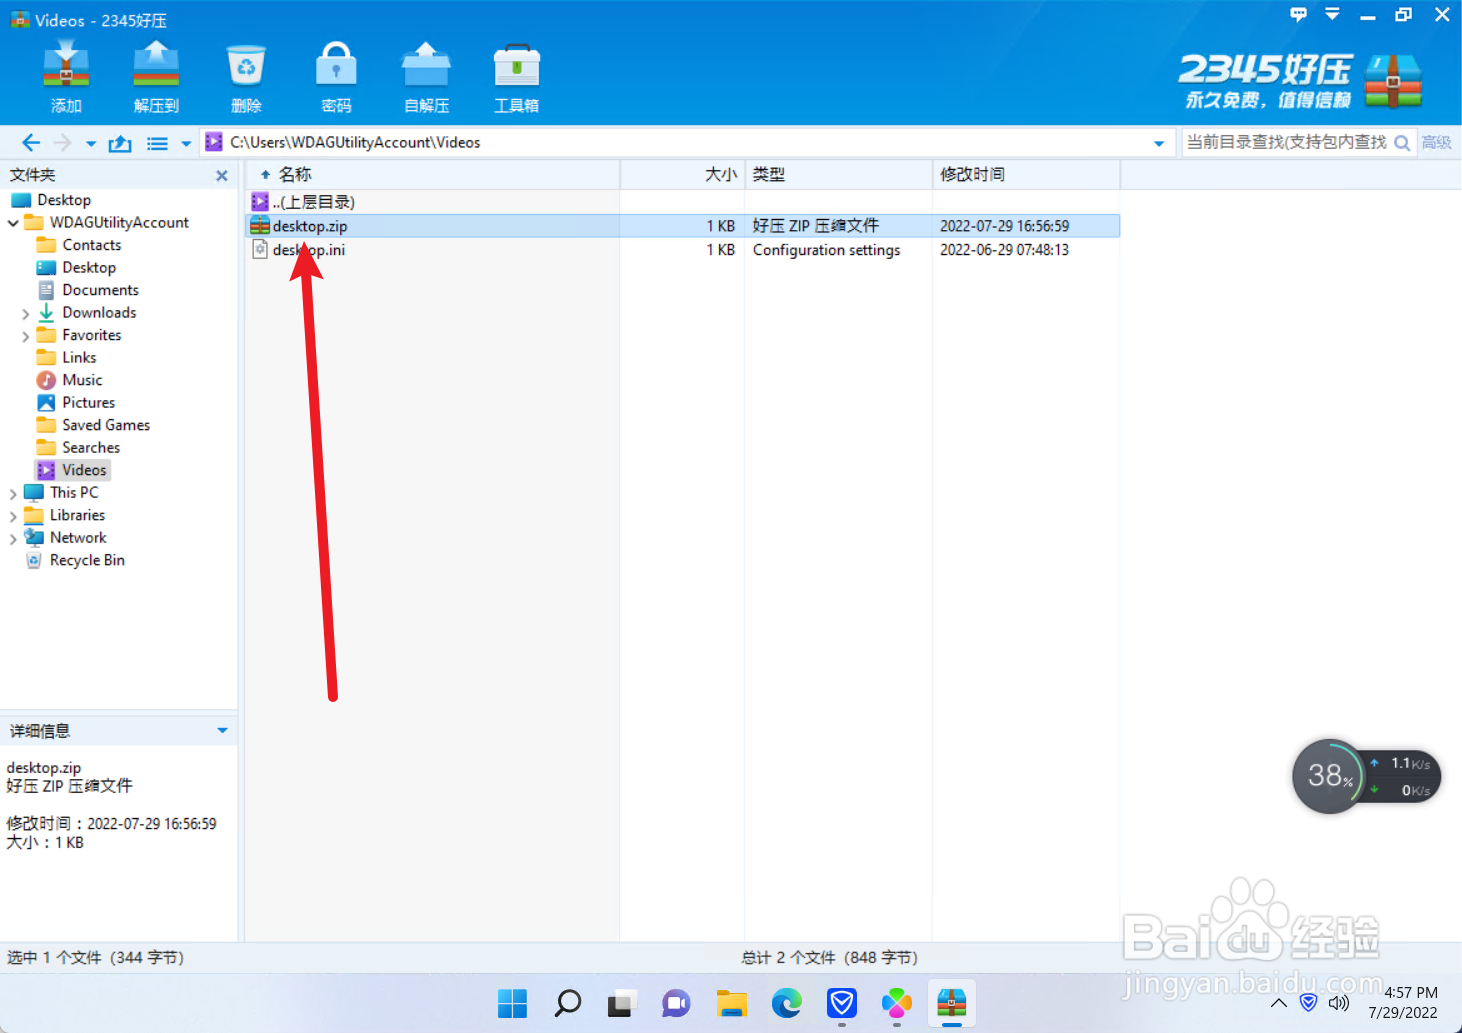Open the address bar history dropdown
The image size is (1462, 1033).
click(x=1158, y=142)
